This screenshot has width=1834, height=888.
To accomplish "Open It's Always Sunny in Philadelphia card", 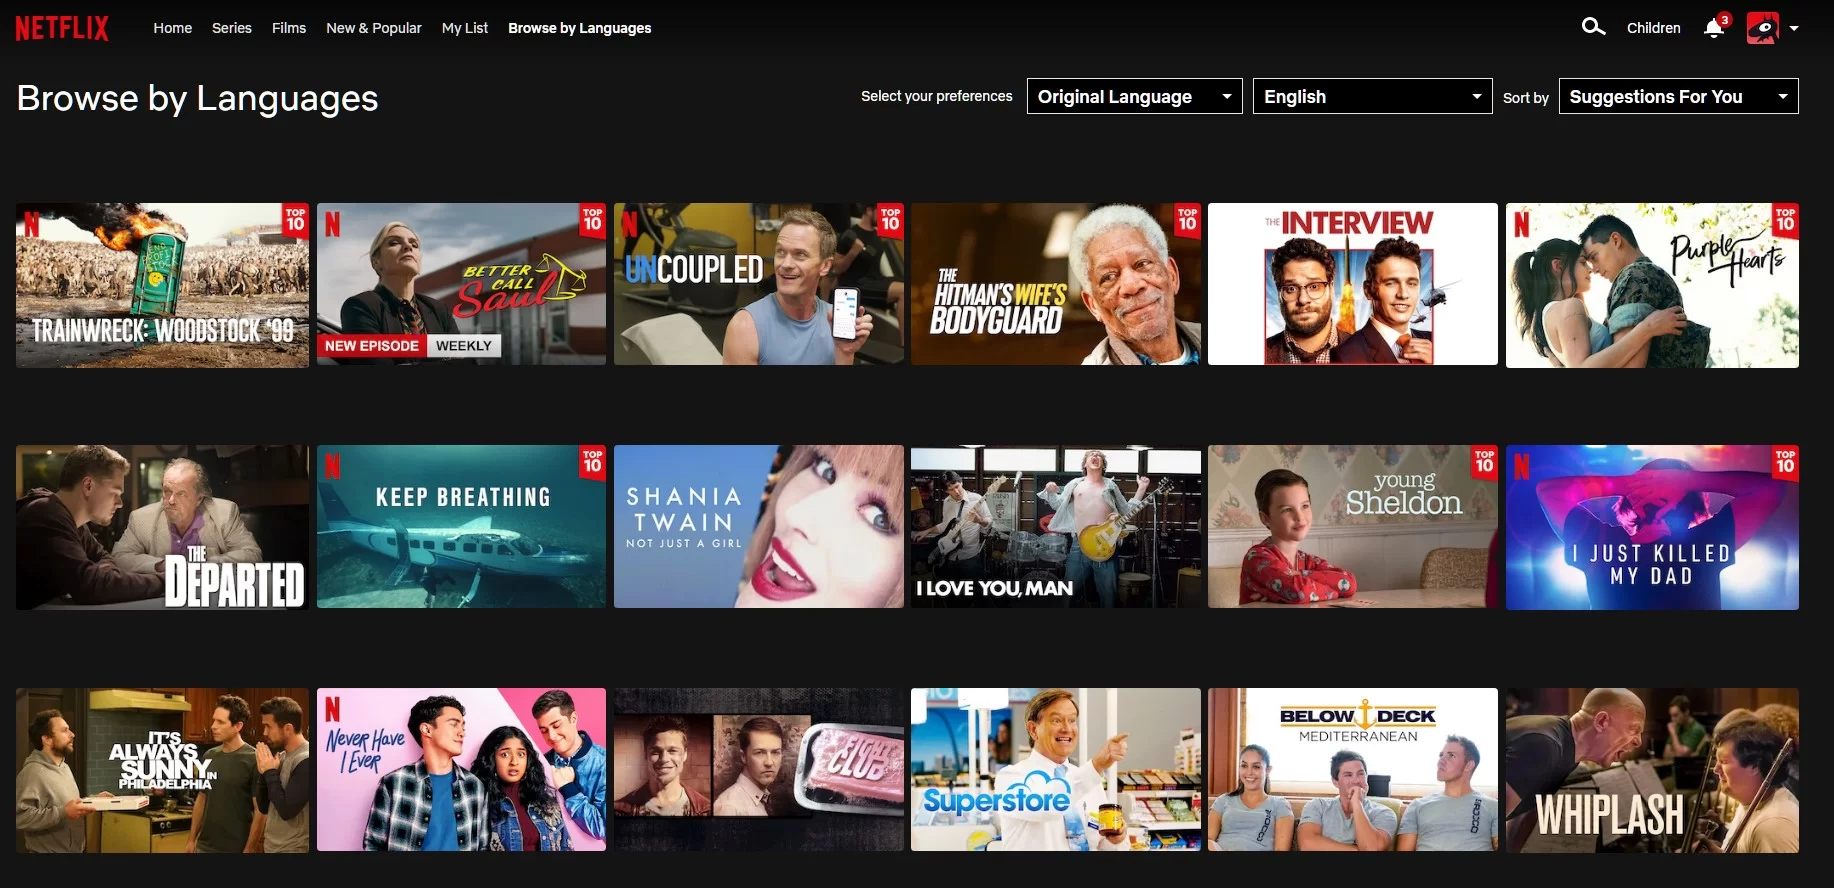I will (x=162, y=770).
